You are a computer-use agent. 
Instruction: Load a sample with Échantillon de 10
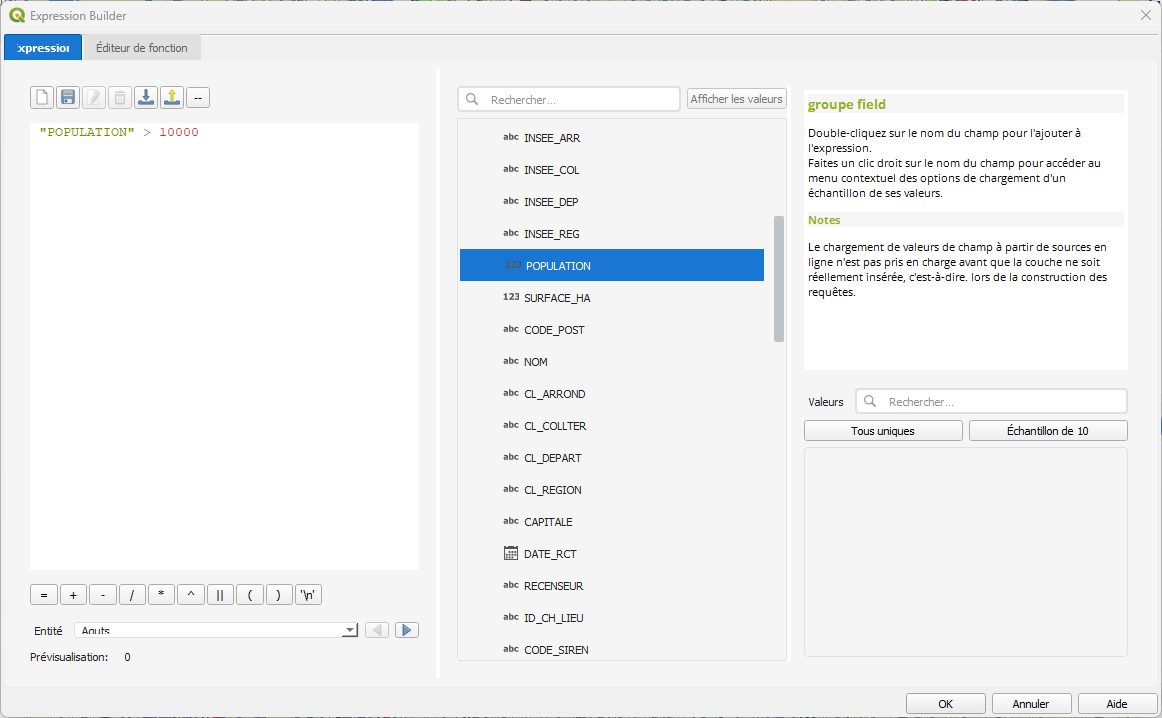[1047, 430]
